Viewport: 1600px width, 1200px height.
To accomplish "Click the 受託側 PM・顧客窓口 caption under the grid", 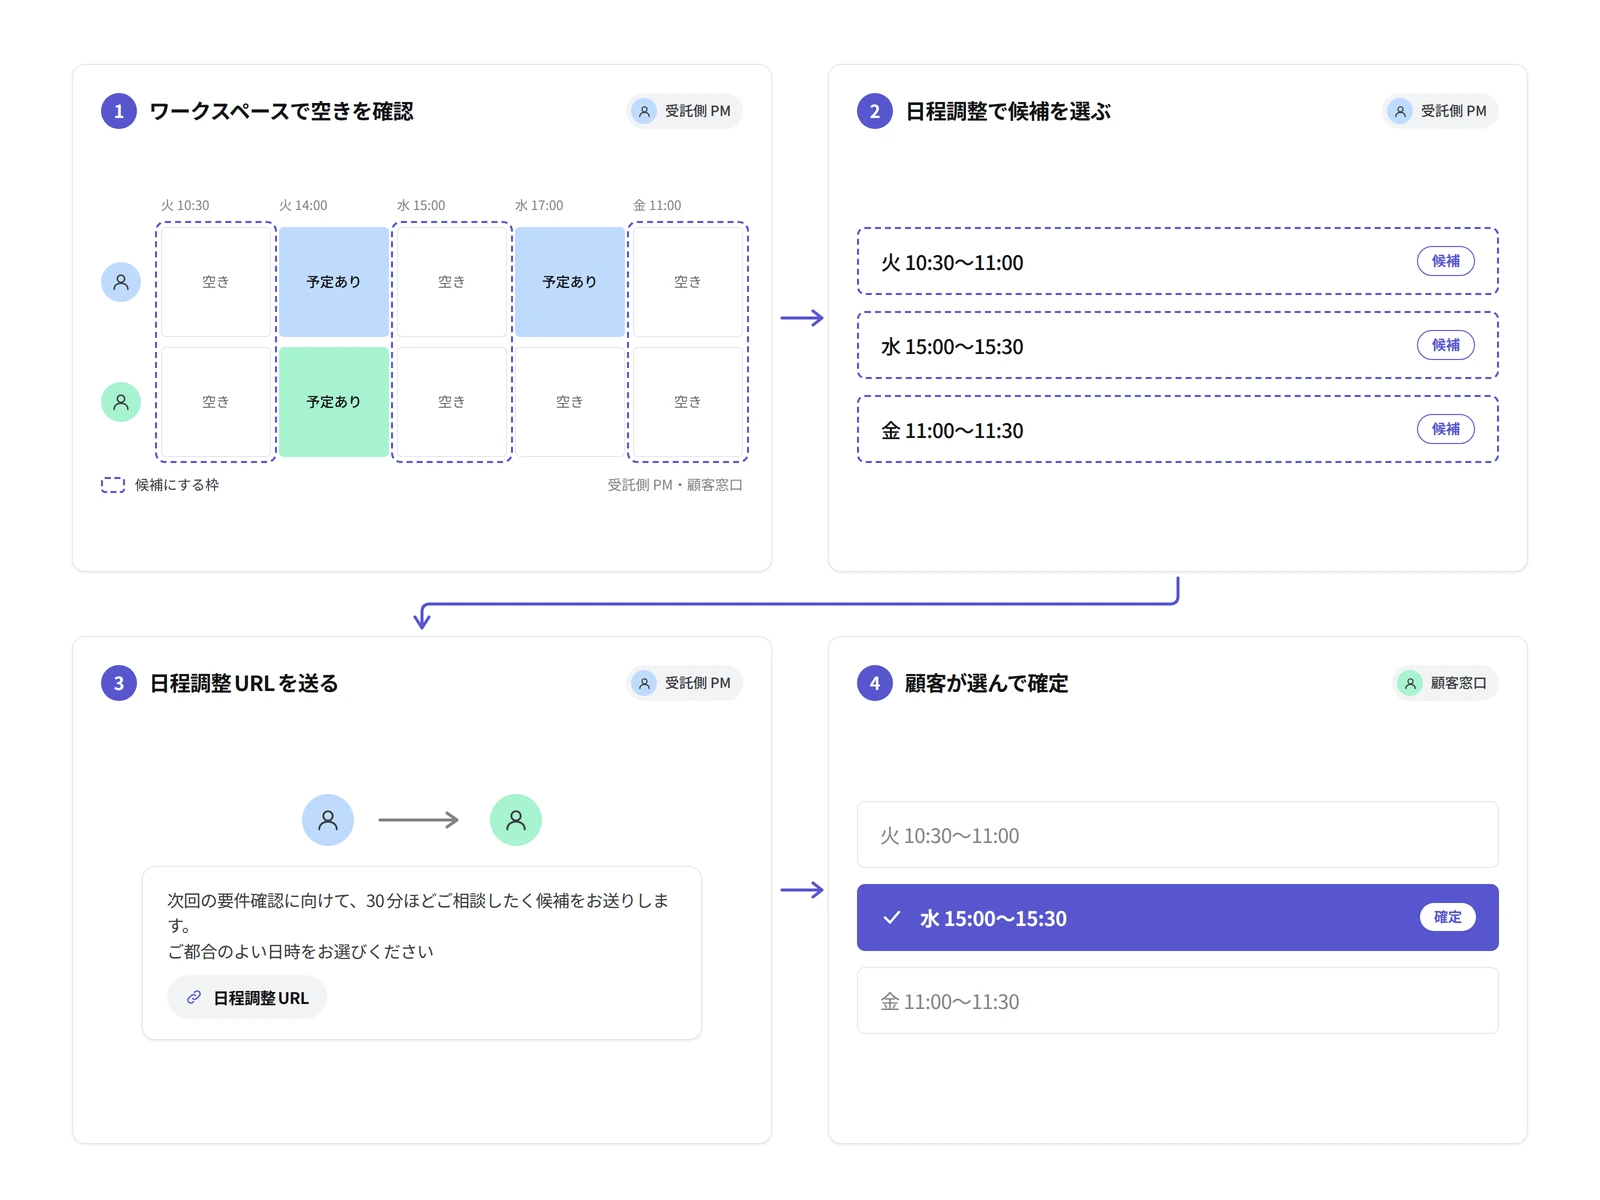I will [675, 485].
